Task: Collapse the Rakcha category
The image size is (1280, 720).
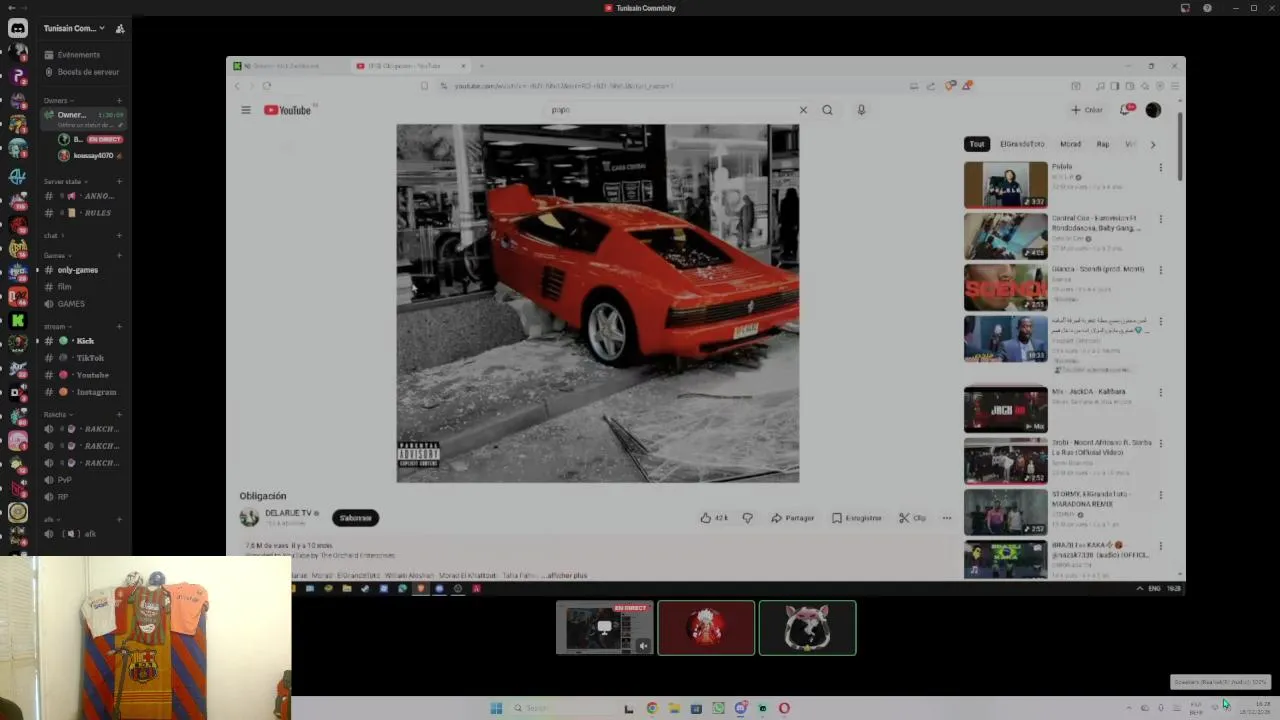Action: point(58,414)
